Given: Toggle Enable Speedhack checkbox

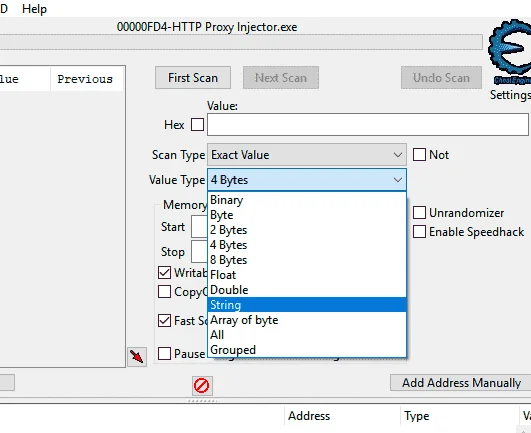Looking at the screenshot, I should point(419,232).
